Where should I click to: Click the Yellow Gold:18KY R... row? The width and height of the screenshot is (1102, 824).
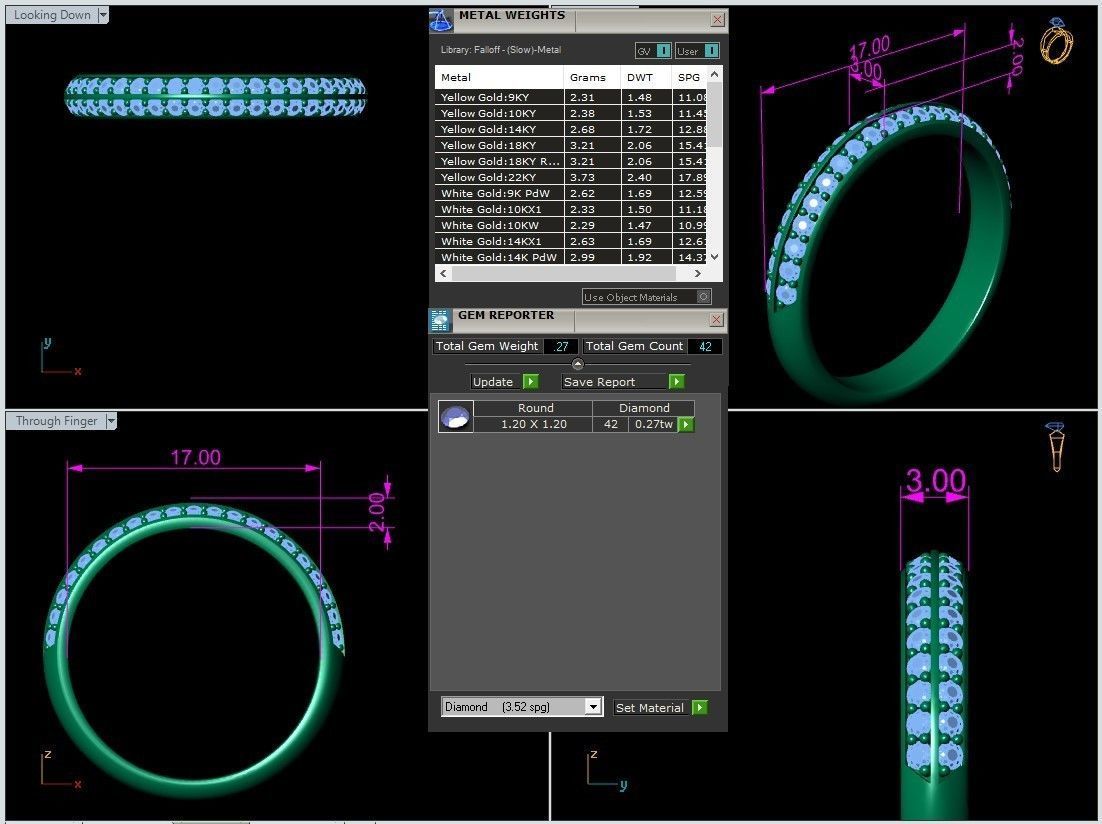571,161
